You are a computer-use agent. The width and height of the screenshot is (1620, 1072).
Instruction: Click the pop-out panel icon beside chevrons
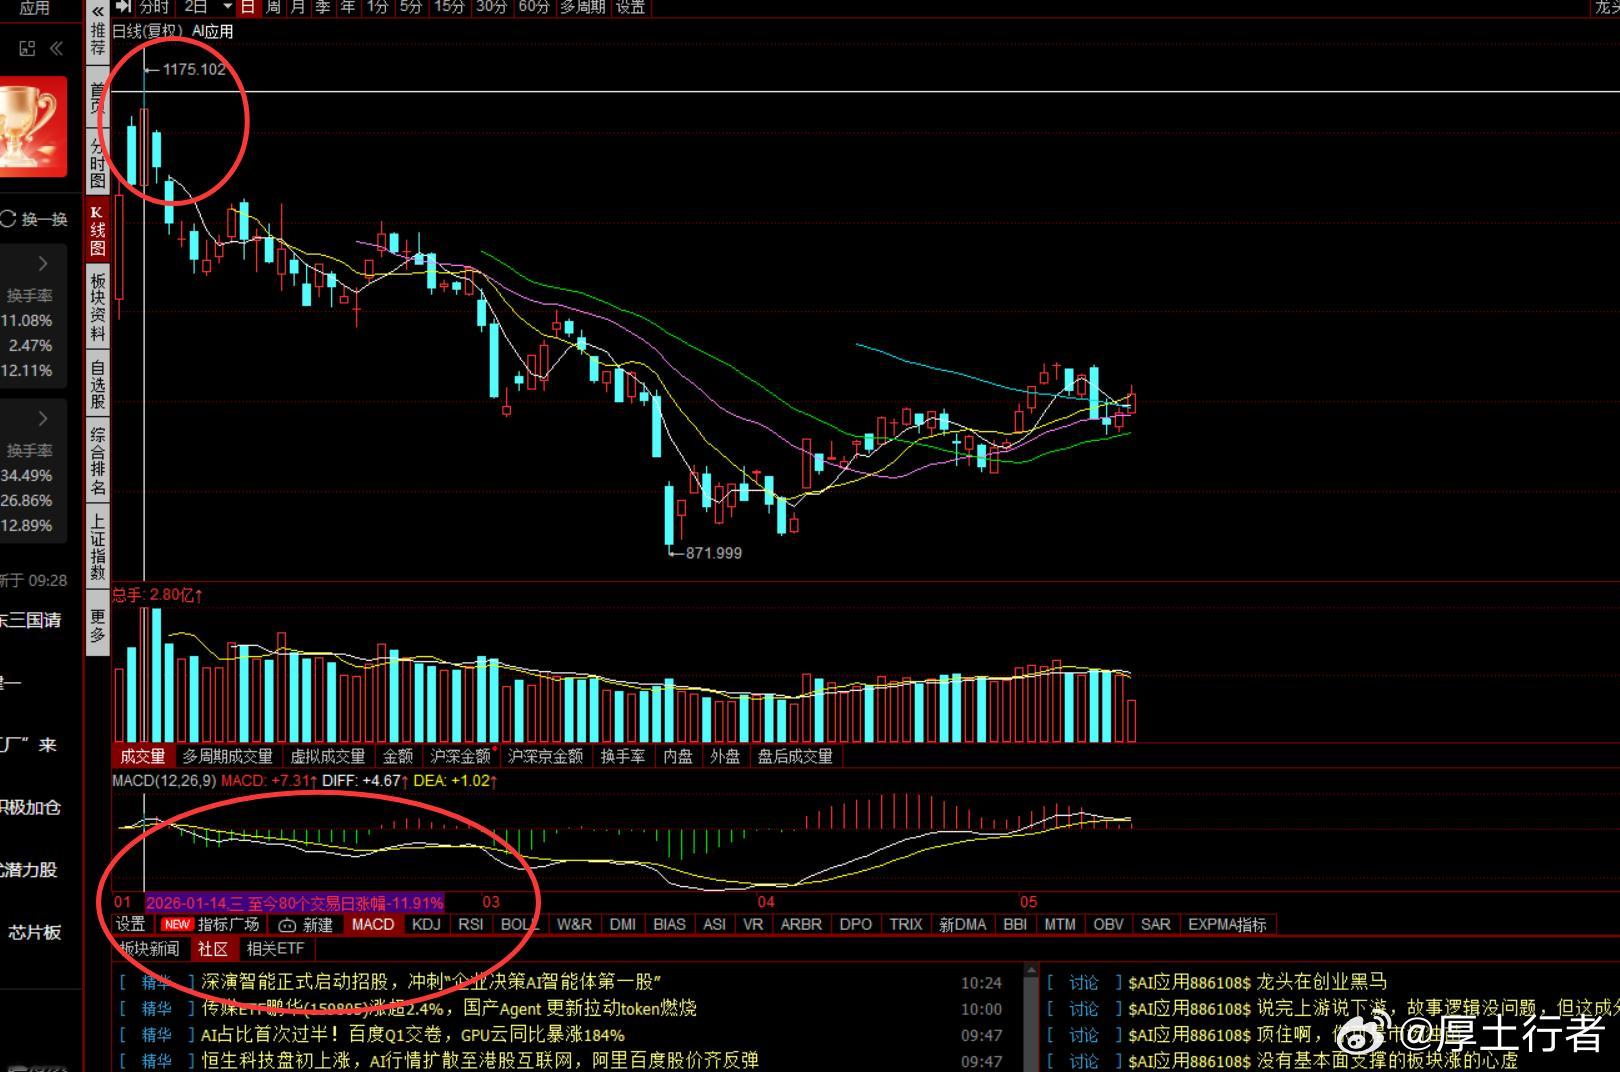click(x=28, y=48)
